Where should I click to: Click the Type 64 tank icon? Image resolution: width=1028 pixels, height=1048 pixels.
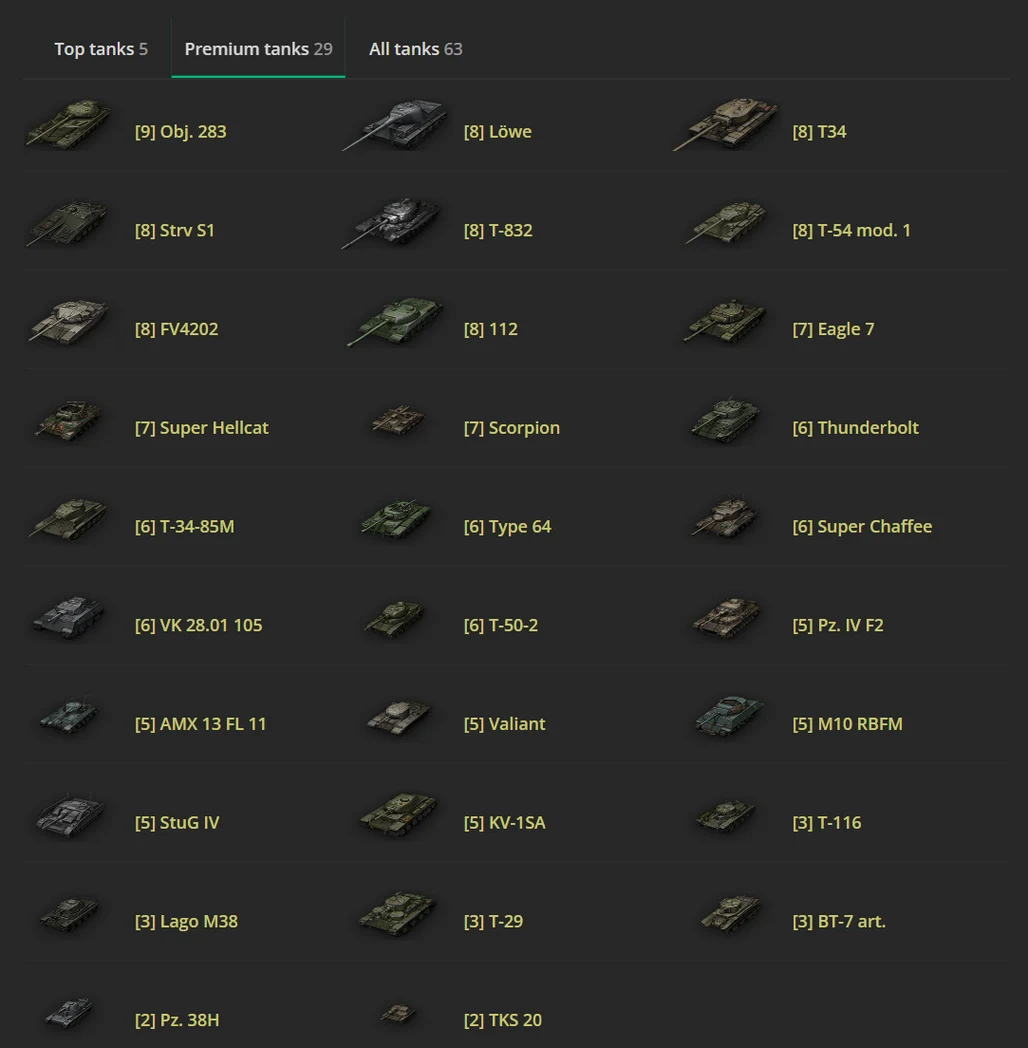[396, 519]
